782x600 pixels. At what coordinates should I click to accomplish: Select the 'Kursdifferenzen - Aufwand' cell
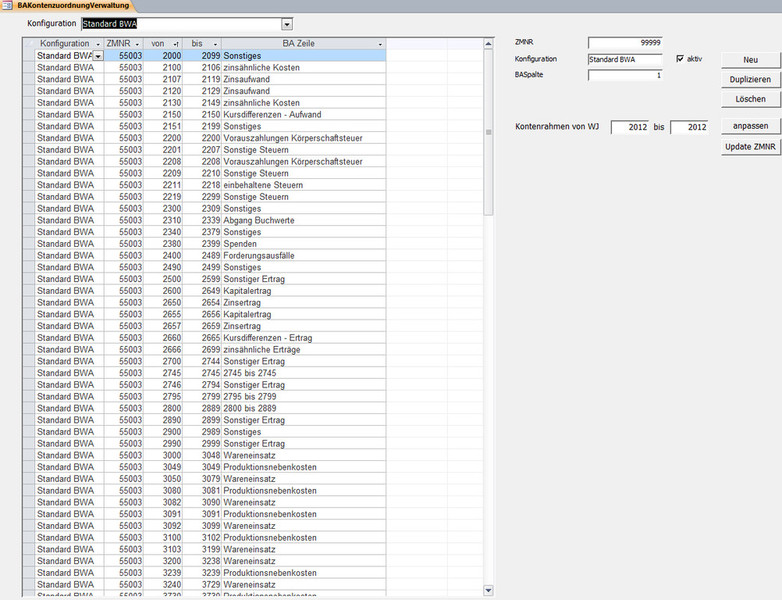point(304,115)
